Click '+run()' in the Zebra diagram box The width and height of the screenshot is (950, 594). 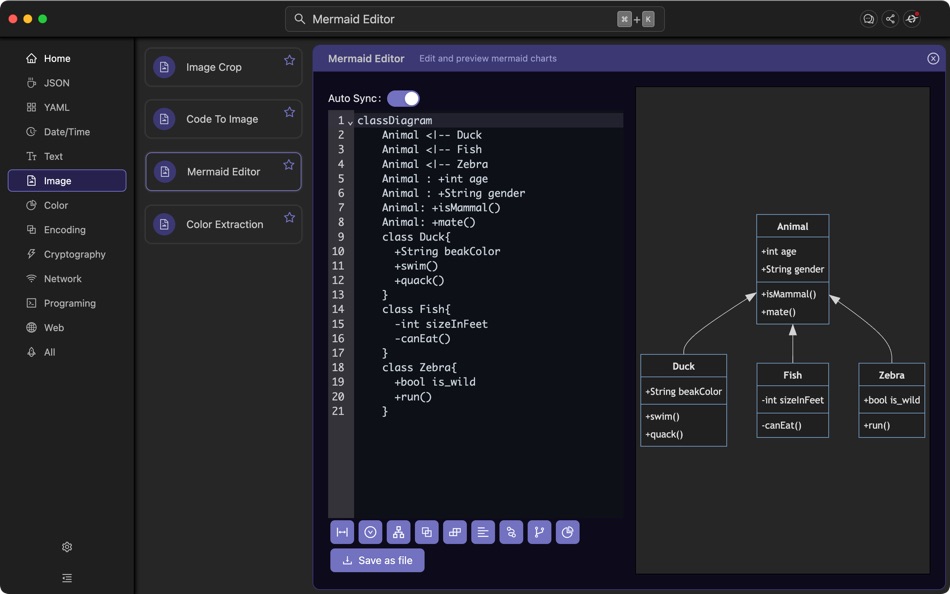(877, 425)
